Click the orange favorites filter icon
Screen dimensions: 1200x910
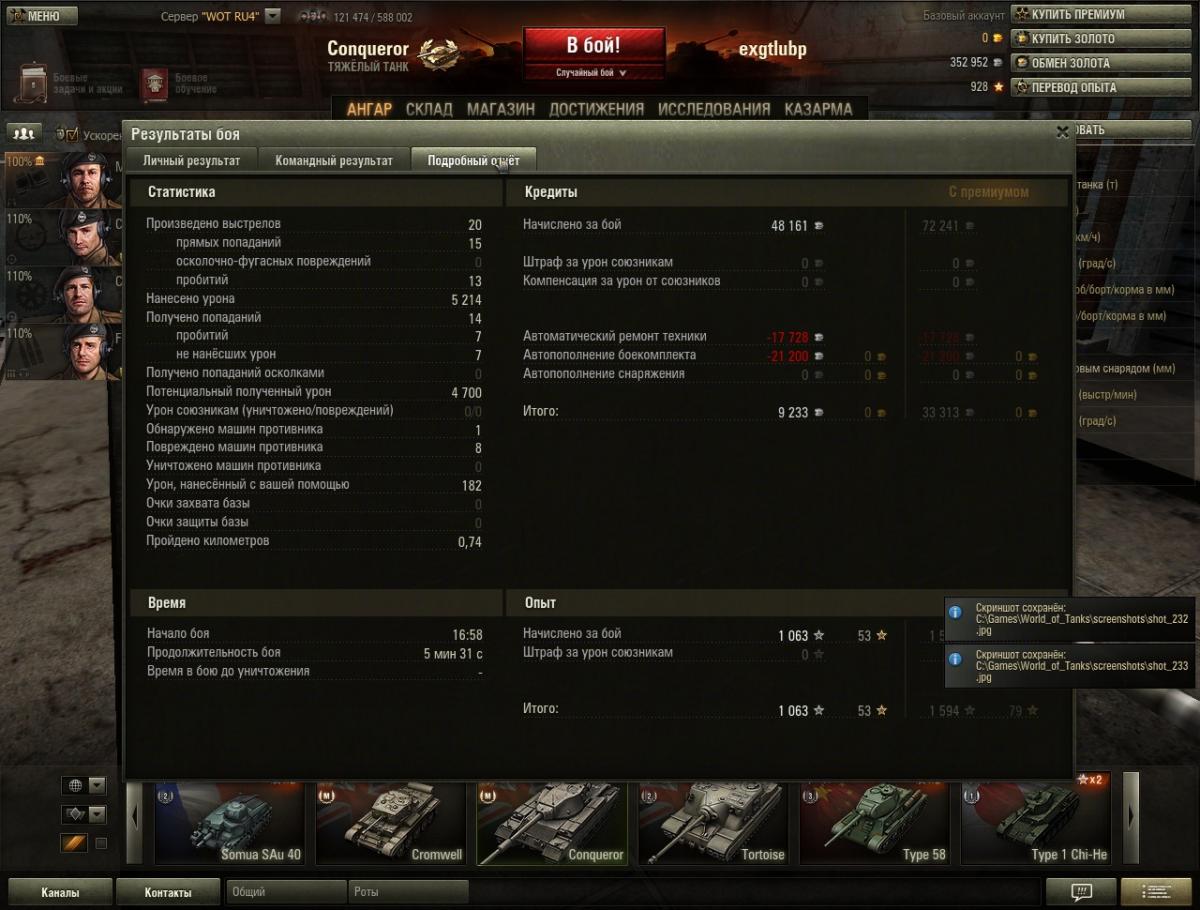click(75, 843)
